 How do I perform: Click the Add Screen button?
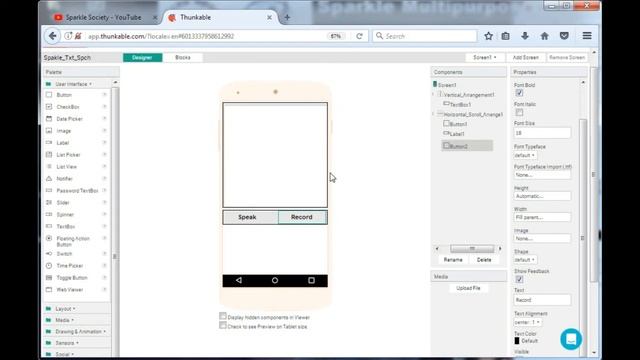pyautogui.click(x=525, y=58)
